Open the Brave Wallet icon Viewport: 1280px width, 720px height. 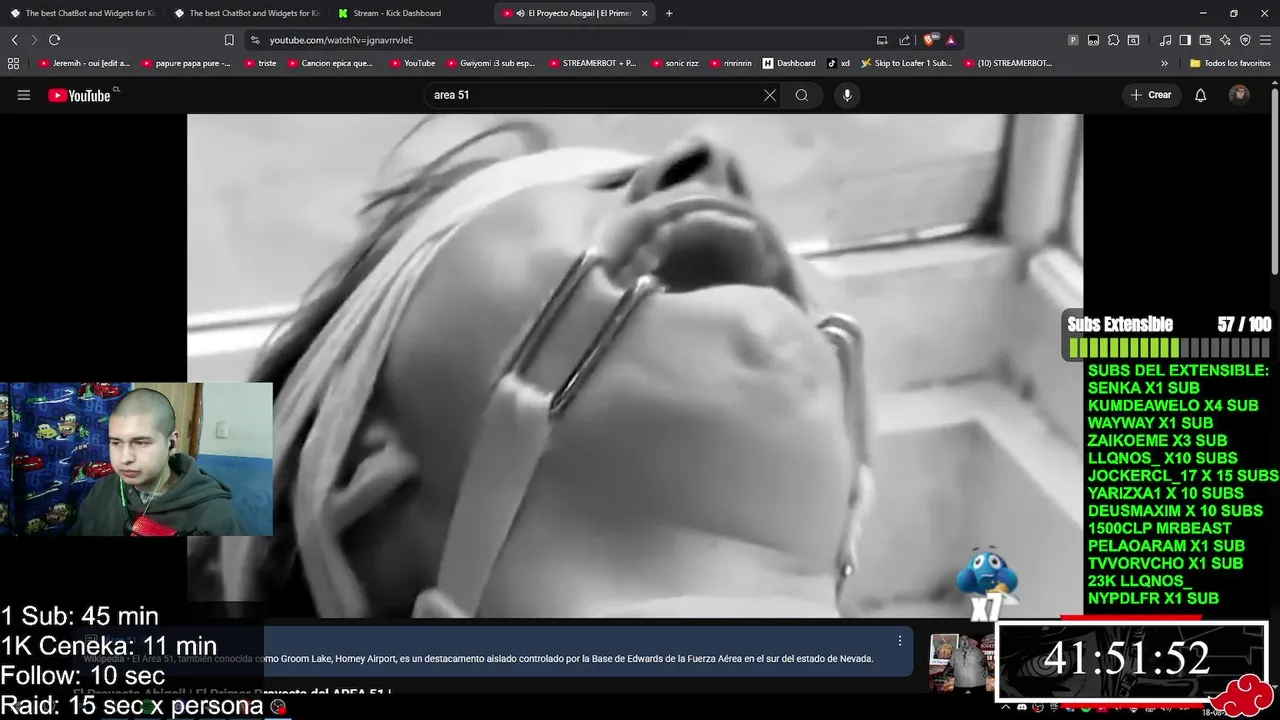(x=1205, y=40)
